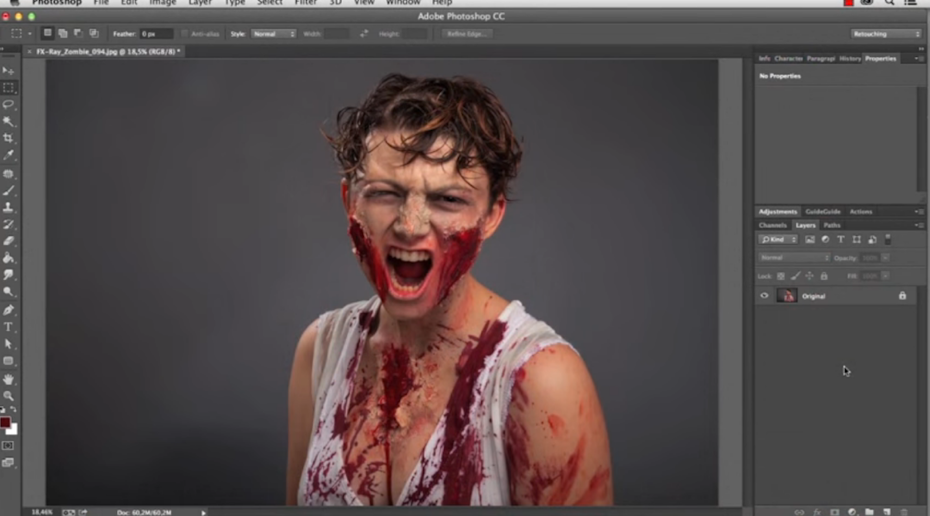Viewport: 930px width, 516px height.
Task: Switch to the History panel tab
Action: pos(850,59)
